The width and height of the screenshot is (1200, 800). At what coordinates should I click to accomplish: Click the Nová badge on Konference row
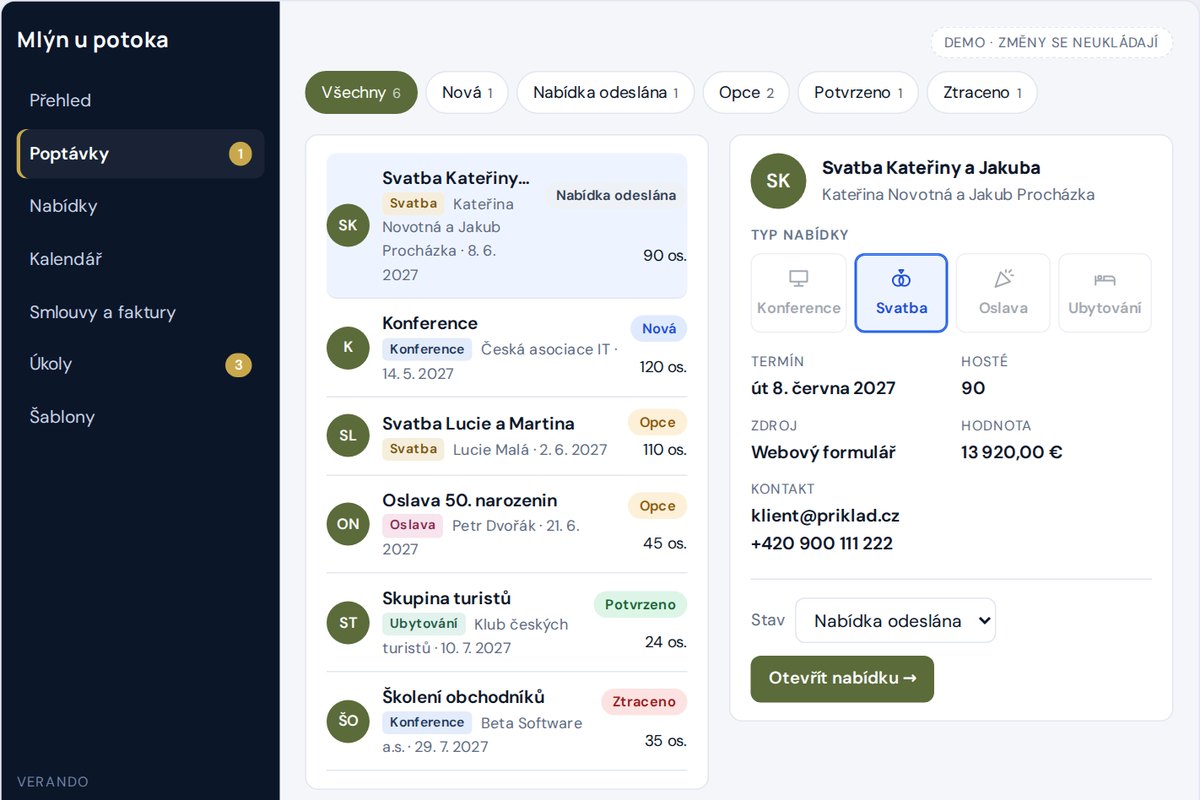click(x=659, y=329)
